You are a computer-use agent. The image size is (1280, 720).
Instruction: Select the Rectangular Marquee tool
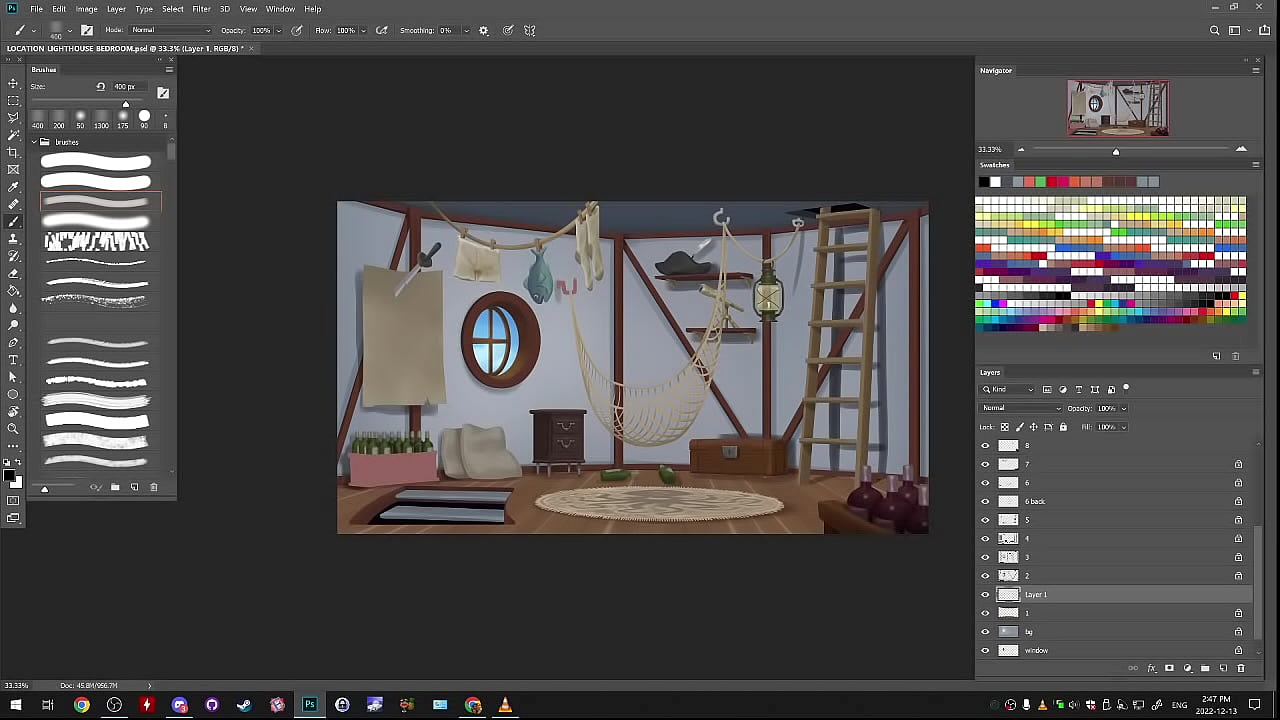coord(13,101)
